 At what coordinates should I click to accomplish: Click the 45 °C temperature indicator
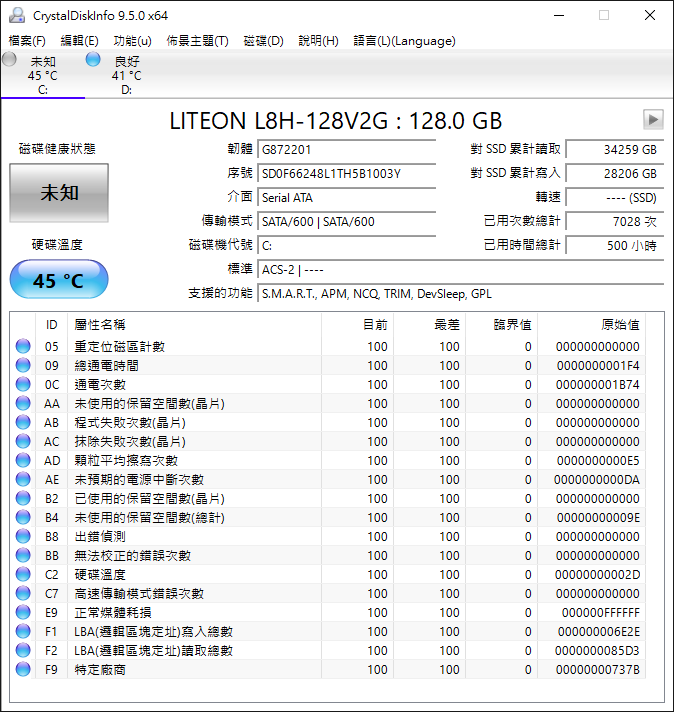tap(59, 279)
